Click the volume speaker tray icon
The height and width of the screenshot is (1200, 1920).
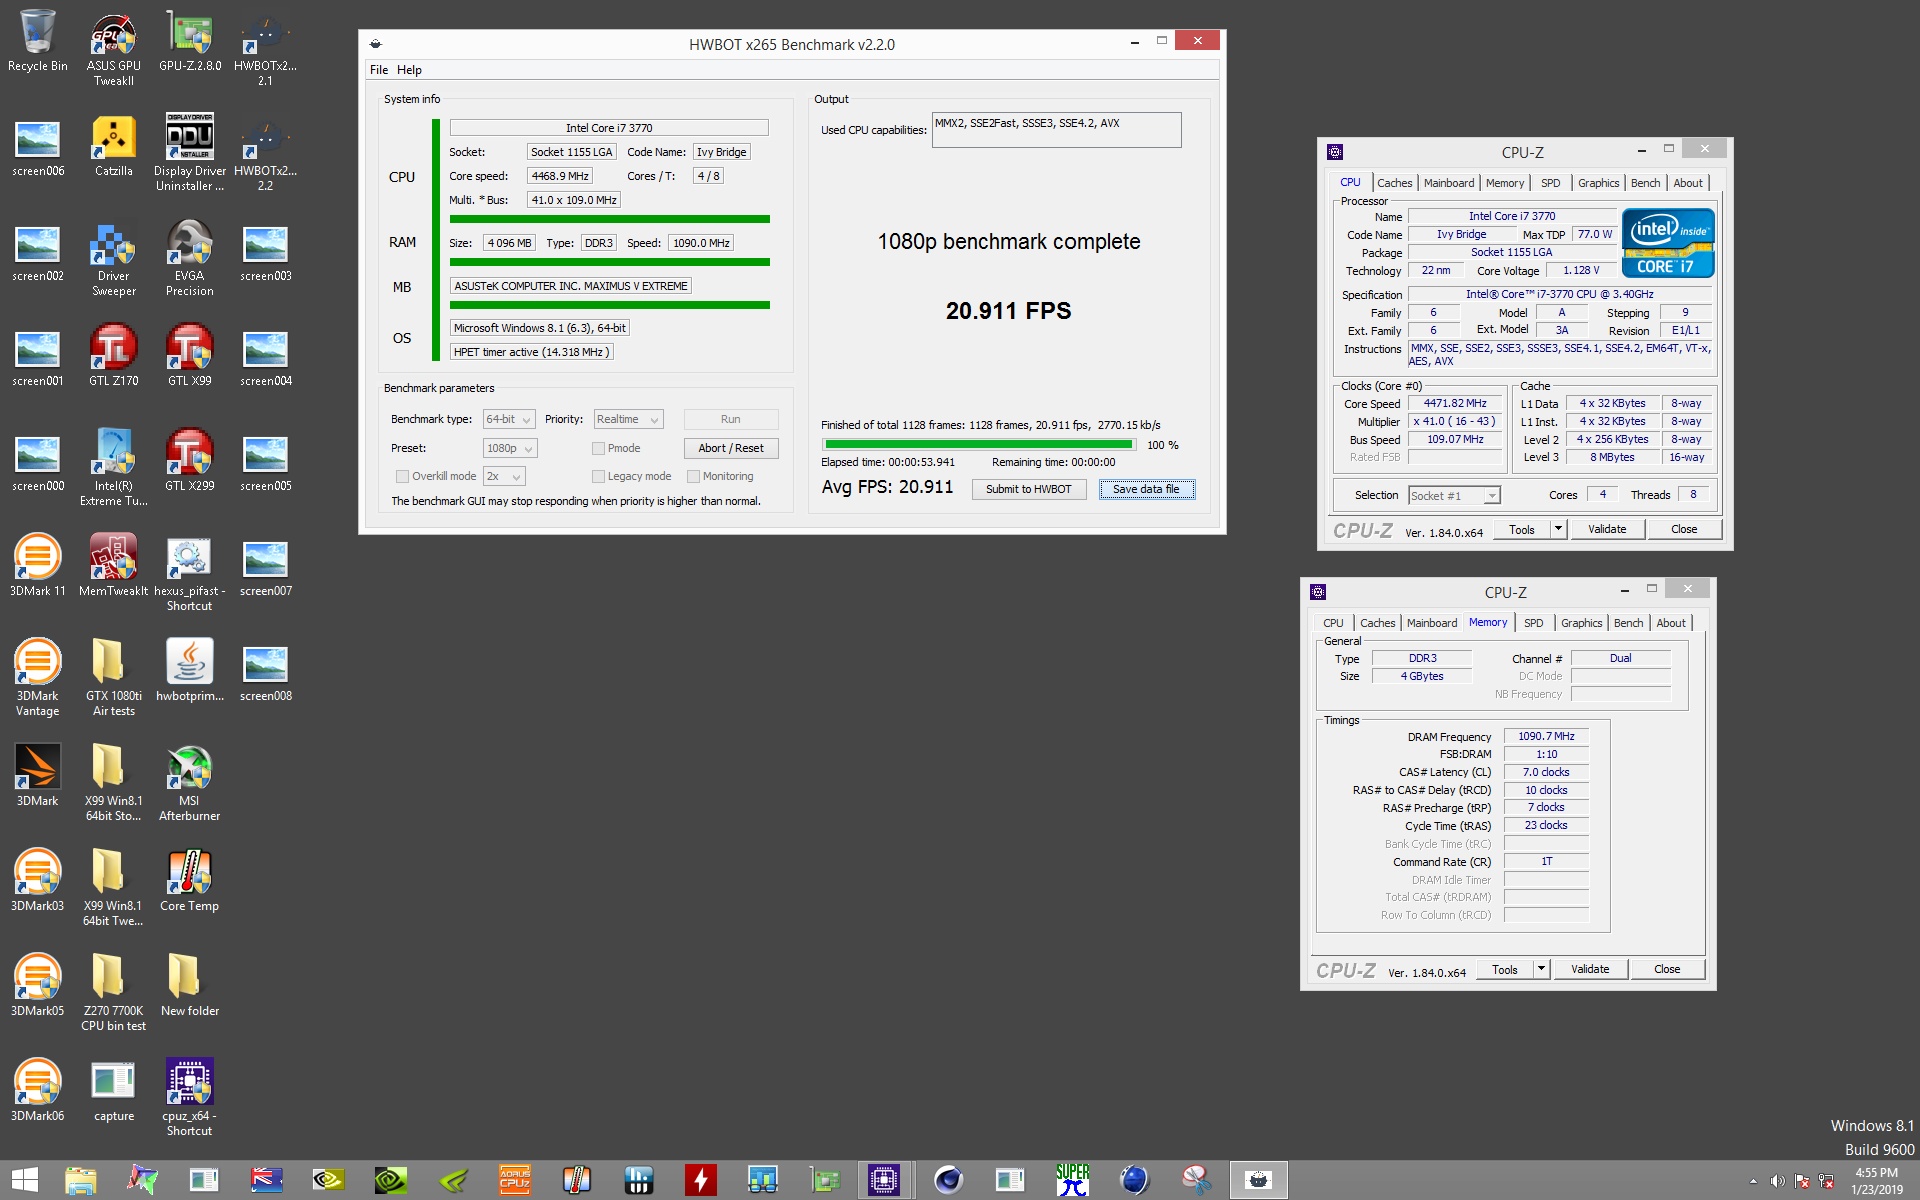click(1778, 1182)
